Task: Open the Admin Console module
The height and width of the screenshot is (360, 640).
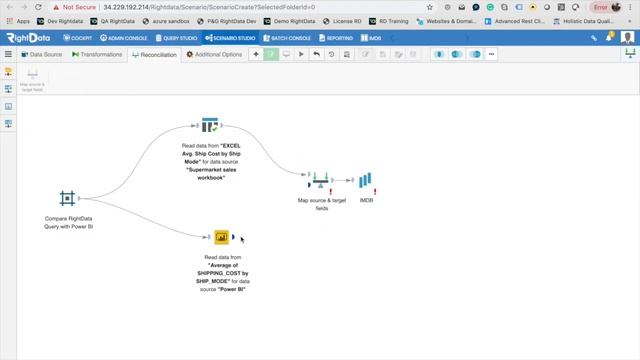Action: pyautogui.click(x=124, y=38)
